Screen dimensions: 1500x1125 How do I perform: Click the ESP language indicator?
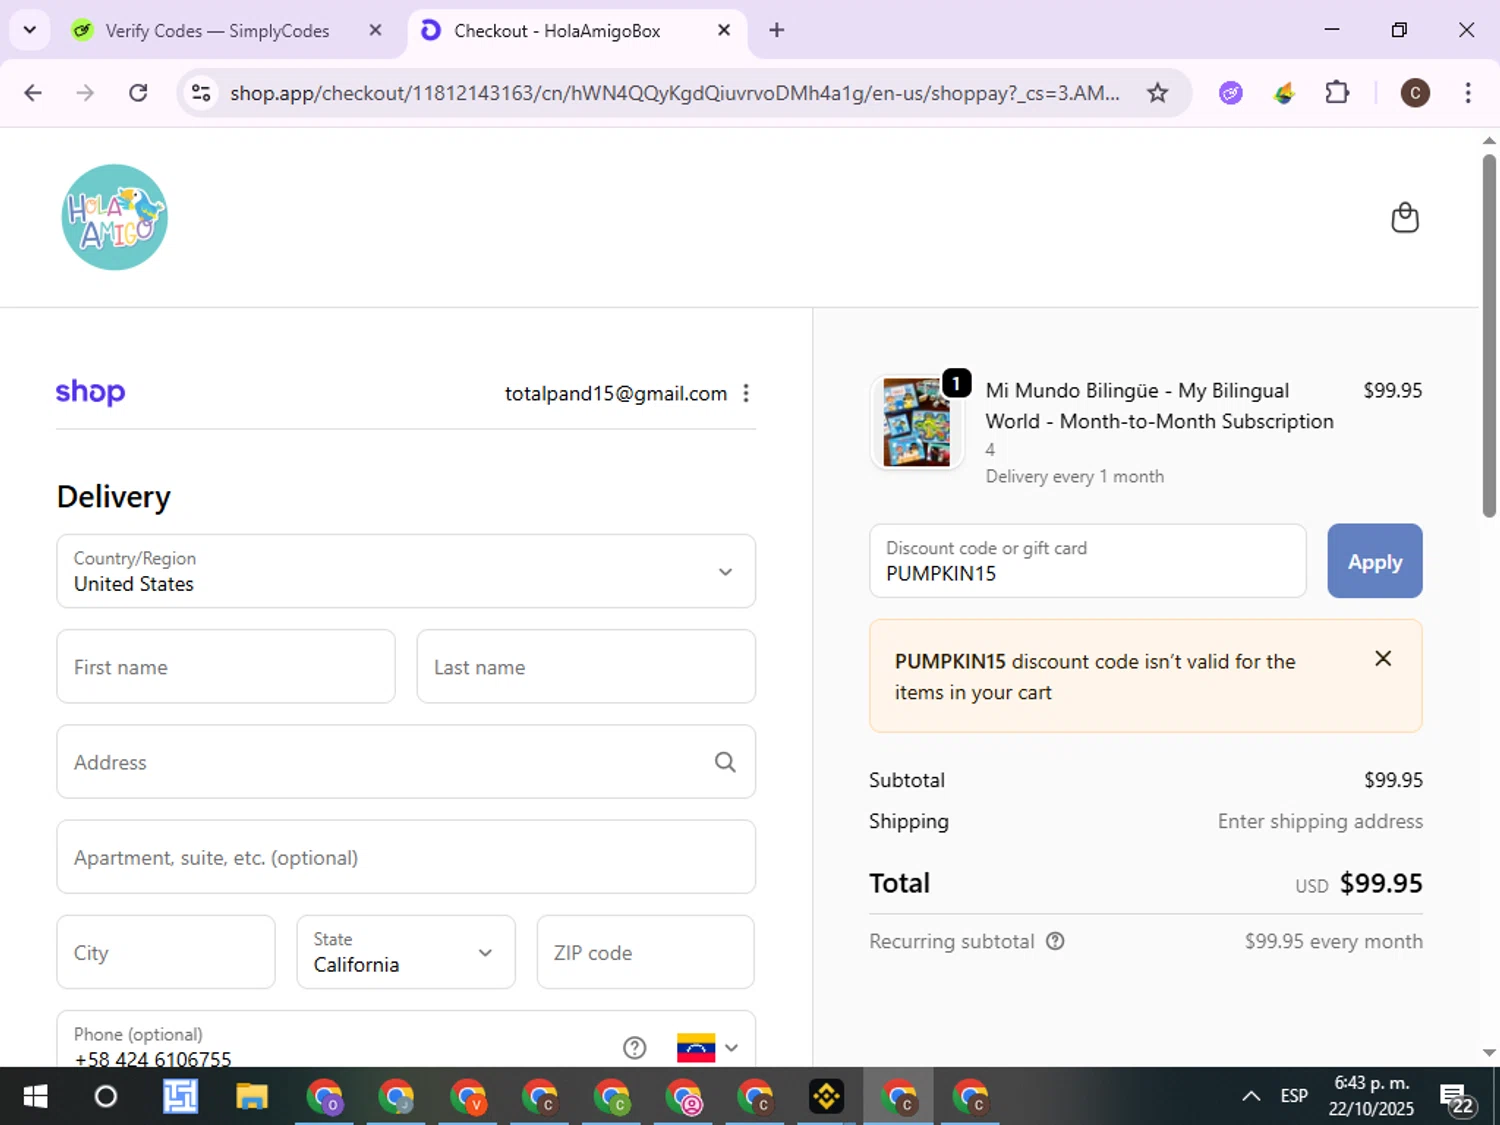click(1294, 1096)
